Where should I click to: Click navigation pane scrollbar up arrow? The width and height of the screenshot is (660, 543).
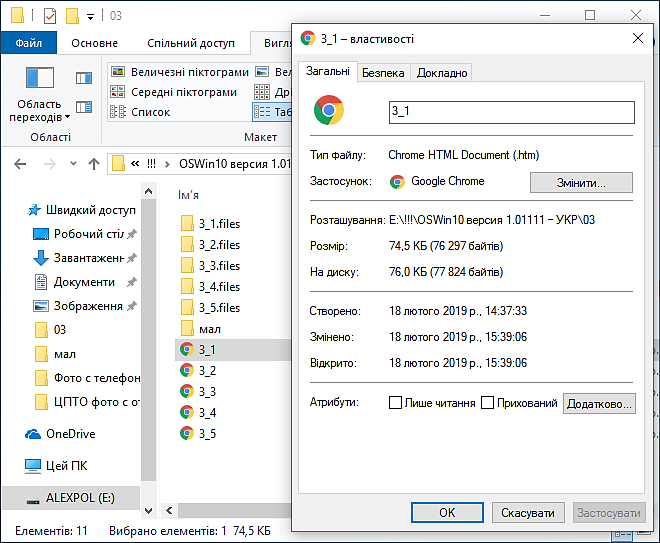click(x=149, y=192)
